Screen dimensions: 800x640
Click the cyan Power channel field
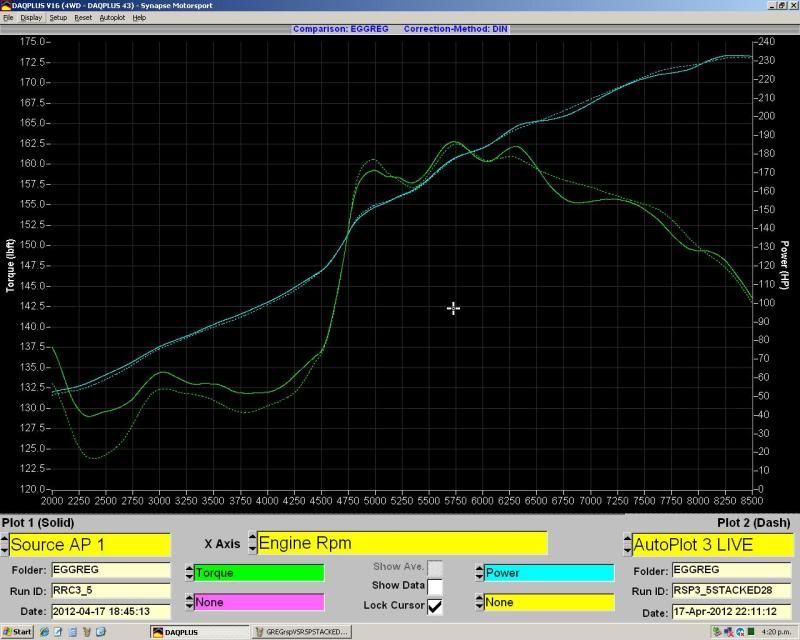[549, 573]
